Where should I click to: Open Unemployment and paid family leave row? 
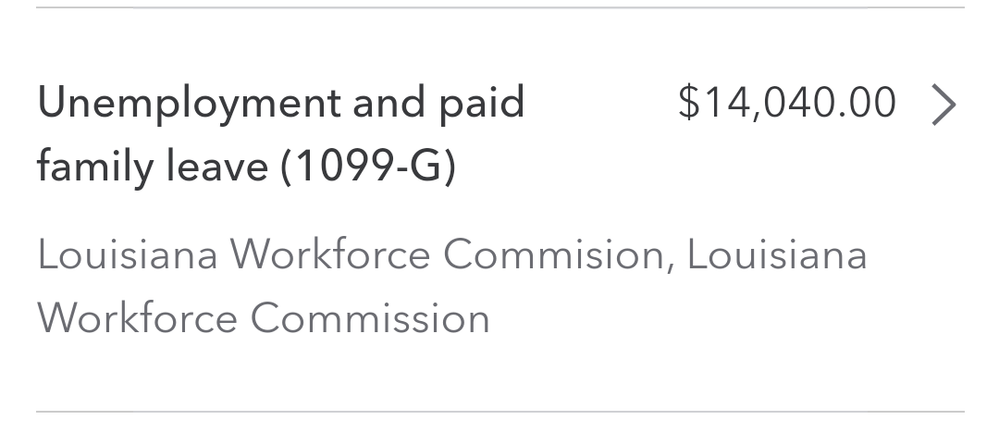[500, 210]
